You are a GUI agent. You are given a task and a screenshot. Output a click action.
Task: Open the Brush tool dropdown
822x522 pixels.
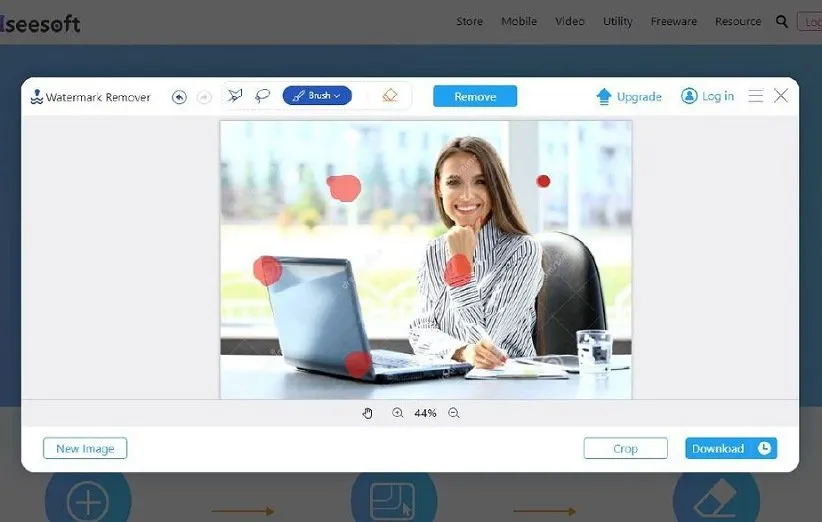(317, 96)
